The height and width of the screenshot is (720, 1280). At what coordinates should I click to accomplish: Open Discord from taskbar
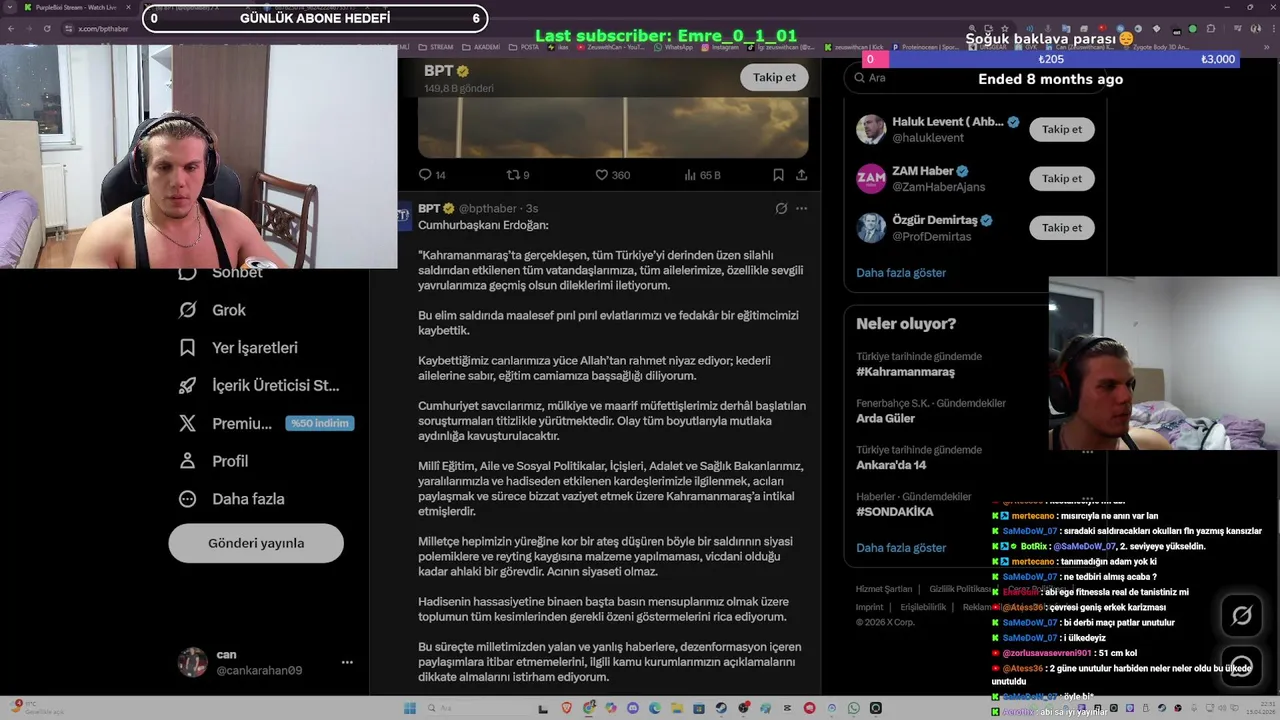(x=633, y=708)
